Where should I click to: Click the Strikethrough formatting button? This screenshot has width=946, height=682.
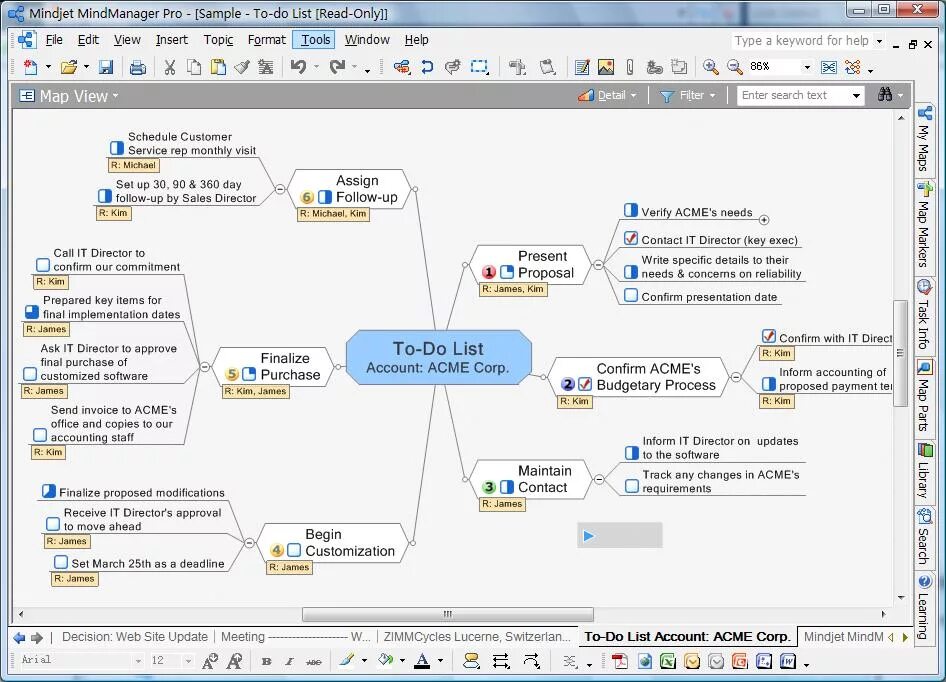pyautogui.click(x=314, y=661)
